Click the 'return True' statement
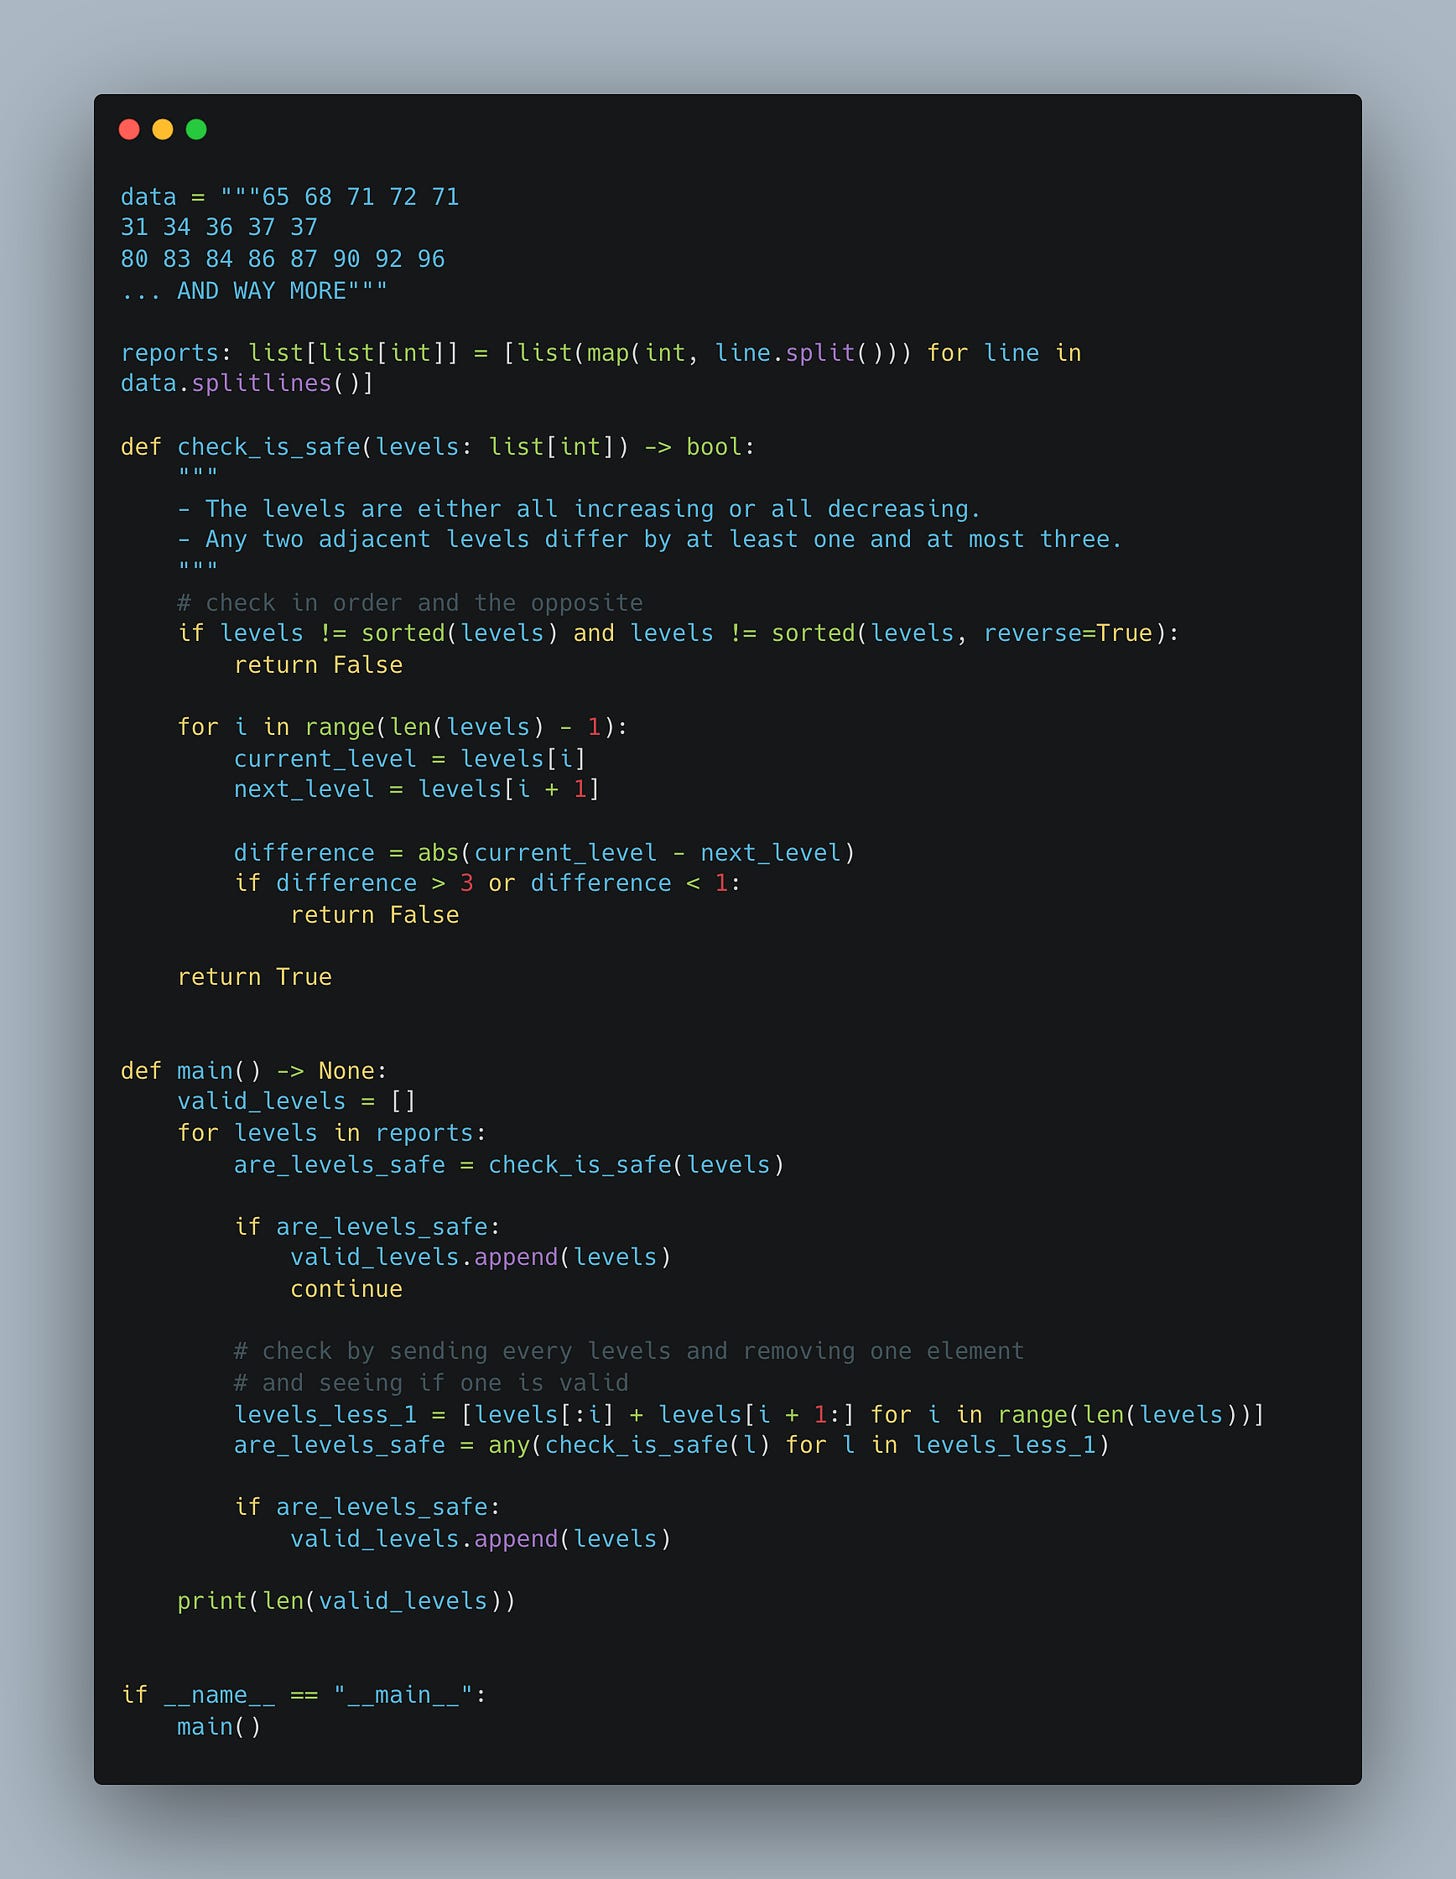The image size is (1456, 1879). (x=254, y=977)
